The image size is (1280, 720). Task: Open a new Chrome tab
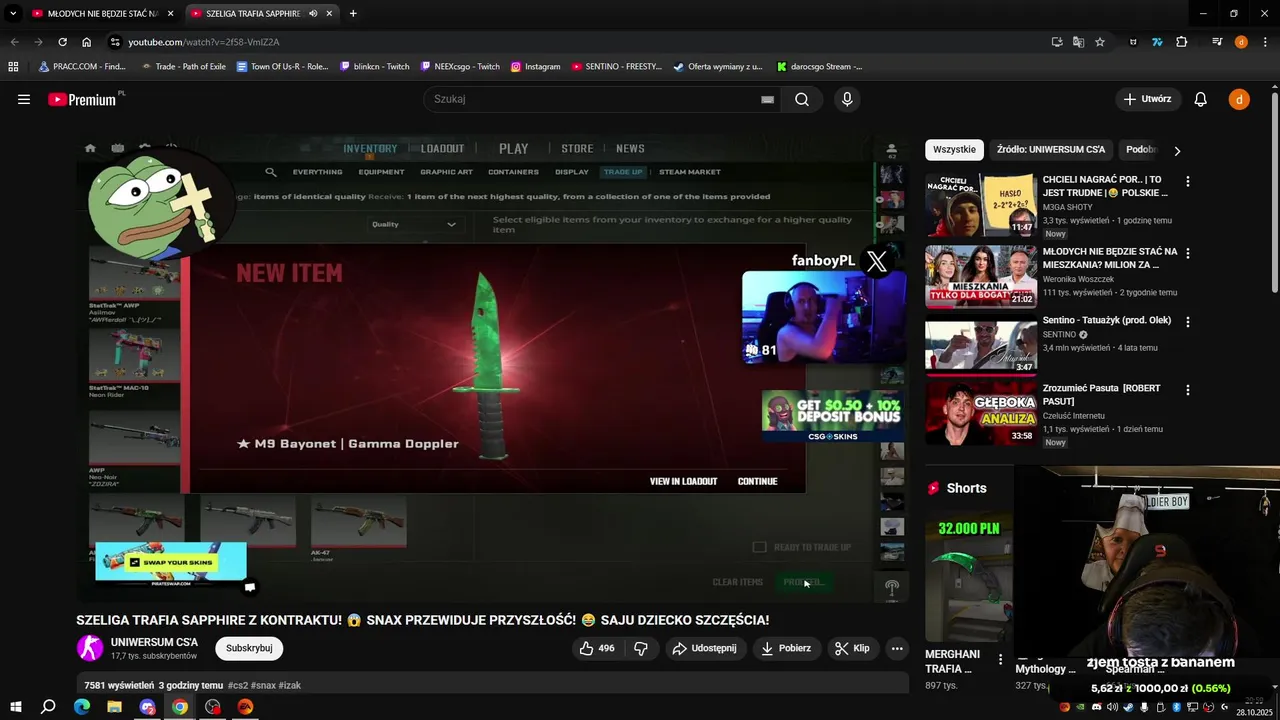click(353, 14)
